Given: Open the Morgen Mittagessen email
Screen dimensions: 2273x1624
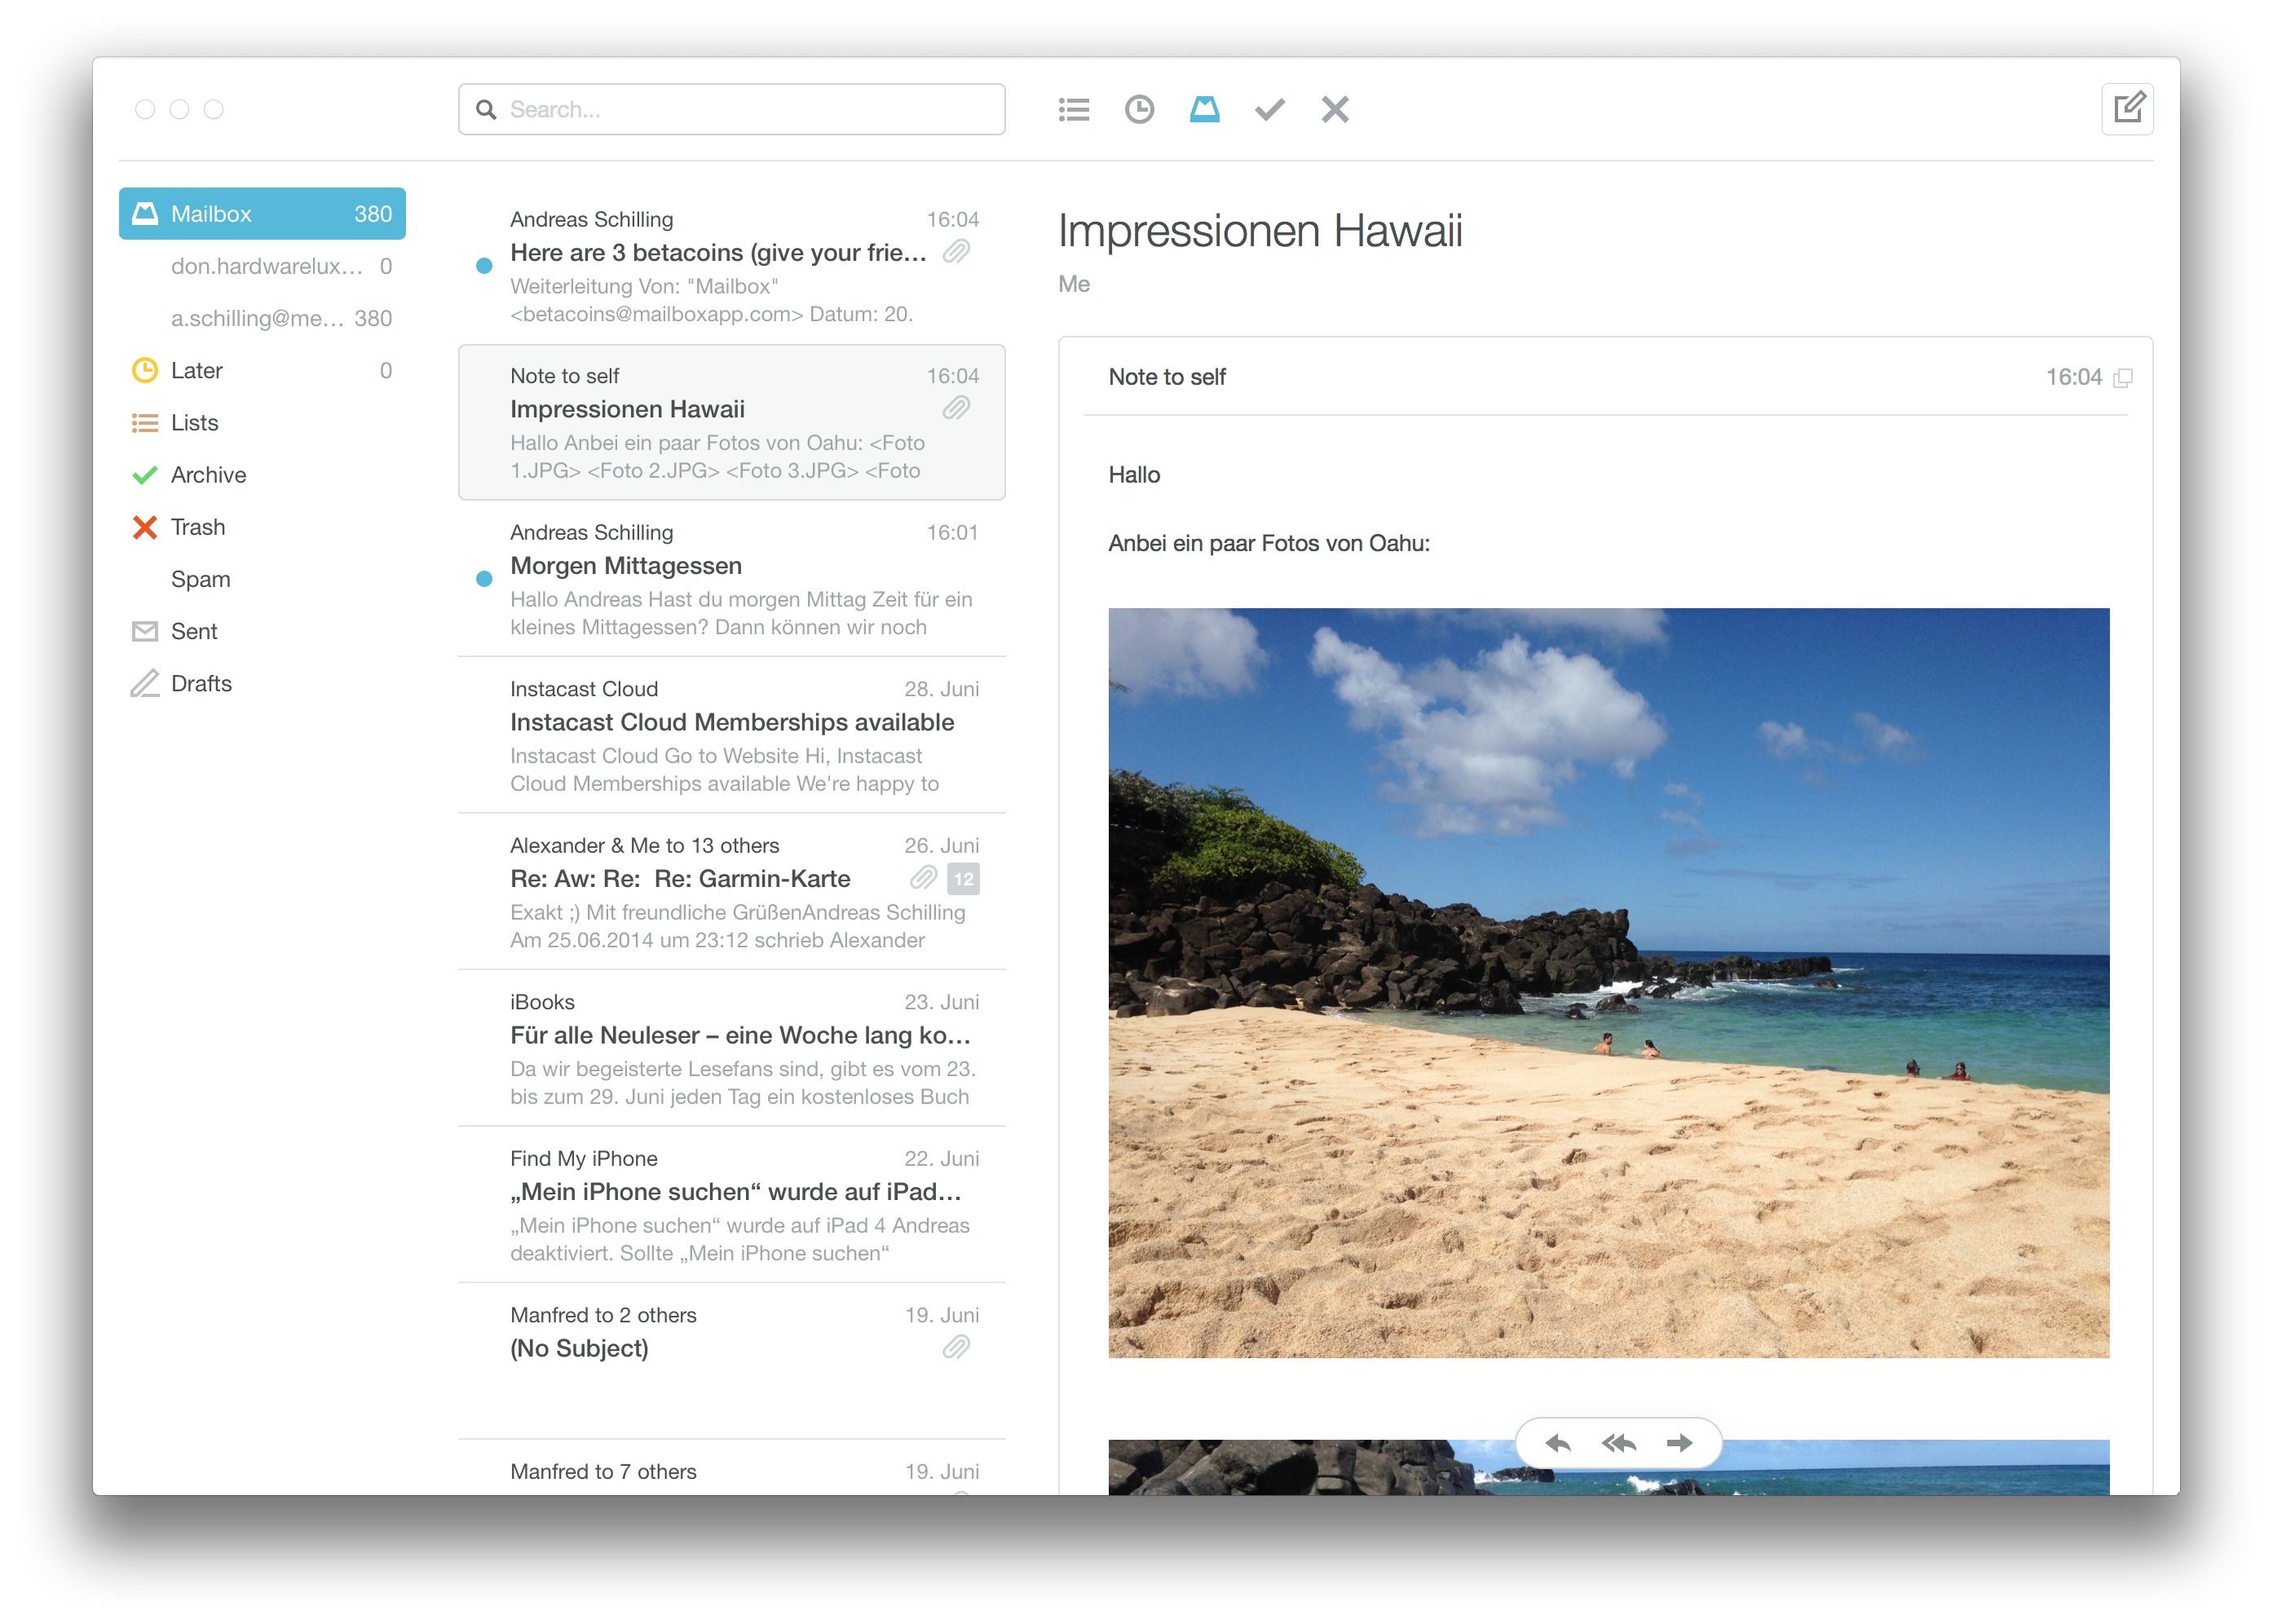Looking at the screenshot, I should tap(731, 578).
